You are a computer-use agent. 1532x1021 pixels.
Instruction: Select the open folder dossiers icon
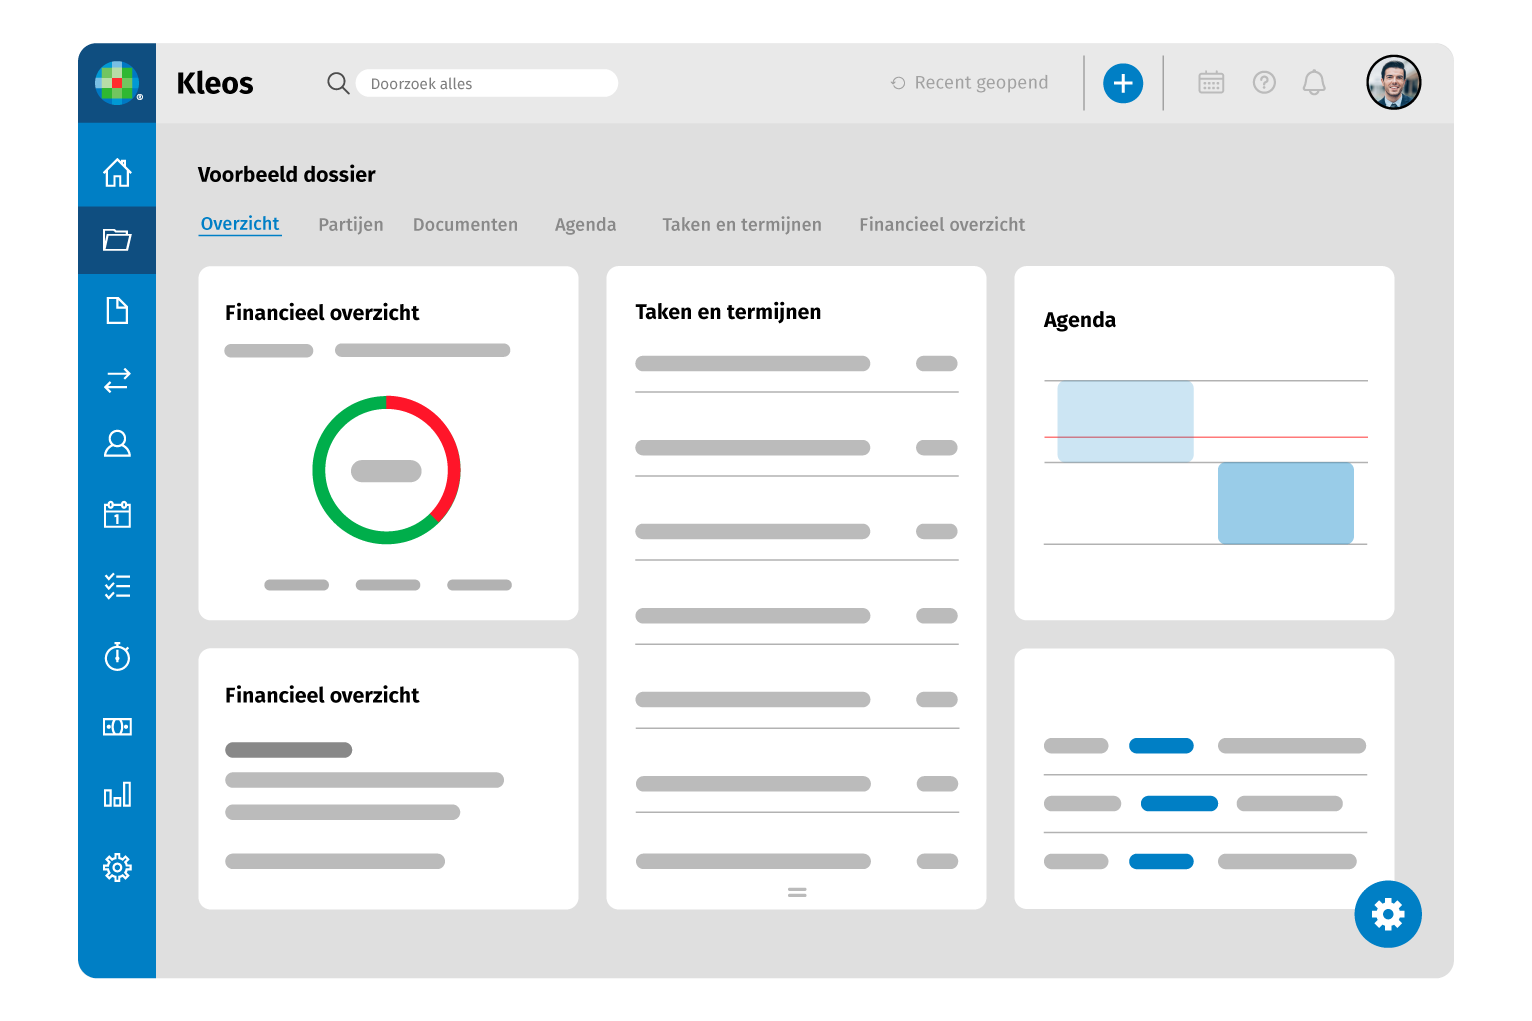point(117,240)
